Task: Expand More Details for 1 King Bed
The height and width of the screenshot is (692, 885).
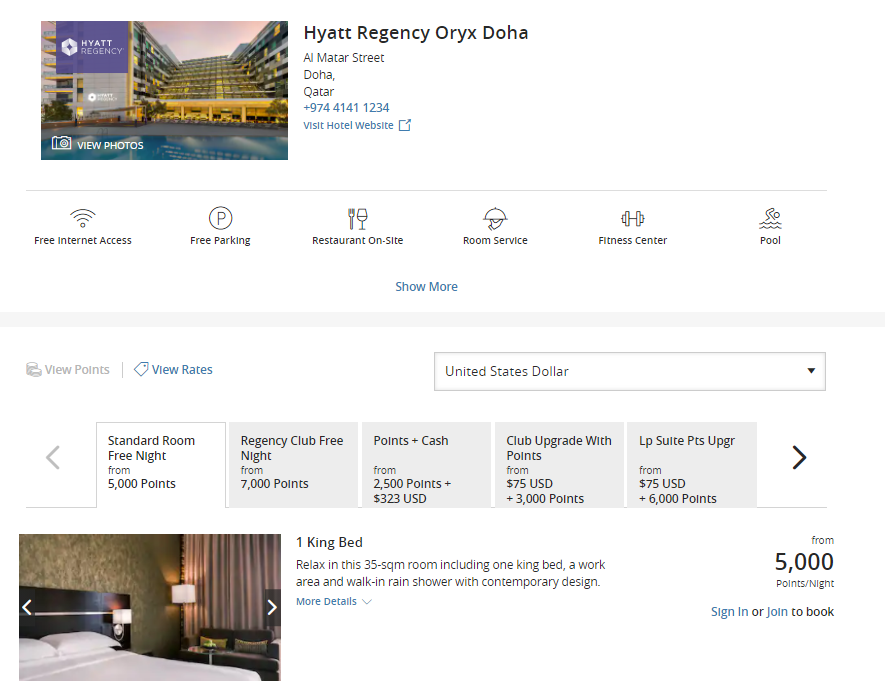Action: point(334,602)
